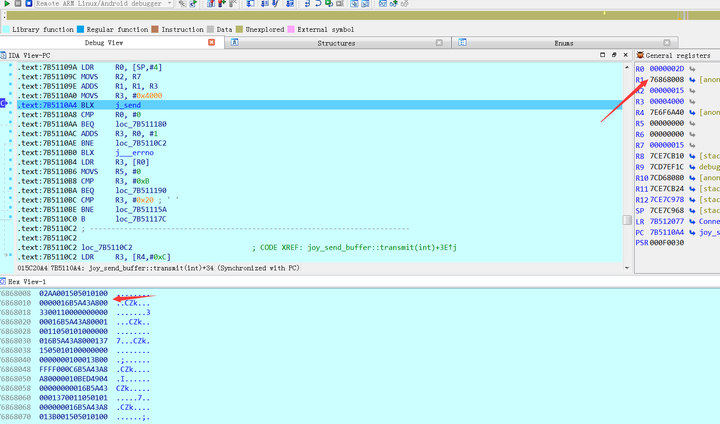Screen dimensions: 720x424
Task: Click the External symbol pink legend swatch
Action: pyautogui.click(x=291, y=29)
